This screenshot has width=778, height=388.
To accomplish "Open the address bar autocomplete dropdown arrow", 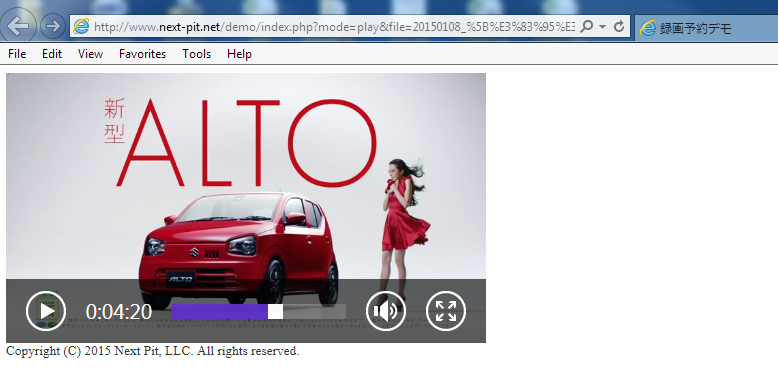I will [602, 27].
